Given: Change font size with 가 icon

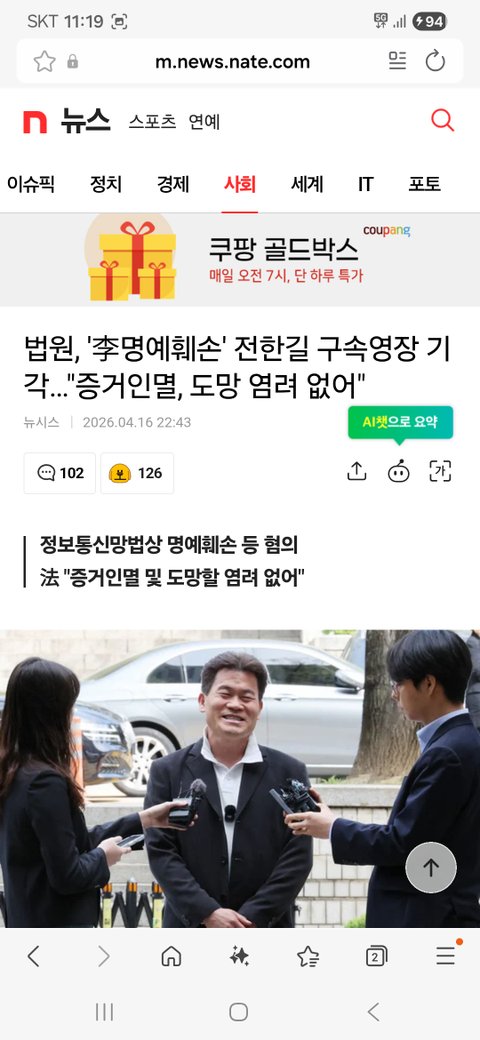Looking at the screenshot, I should tap(440, 472).
